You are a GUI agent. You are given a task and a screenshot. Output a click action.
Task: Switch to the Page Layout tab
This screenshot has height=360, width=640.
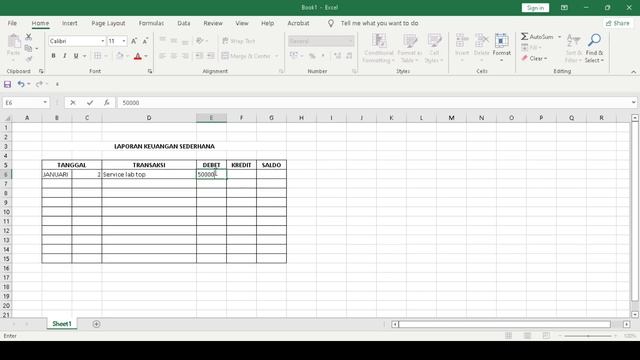pos(108,23)
